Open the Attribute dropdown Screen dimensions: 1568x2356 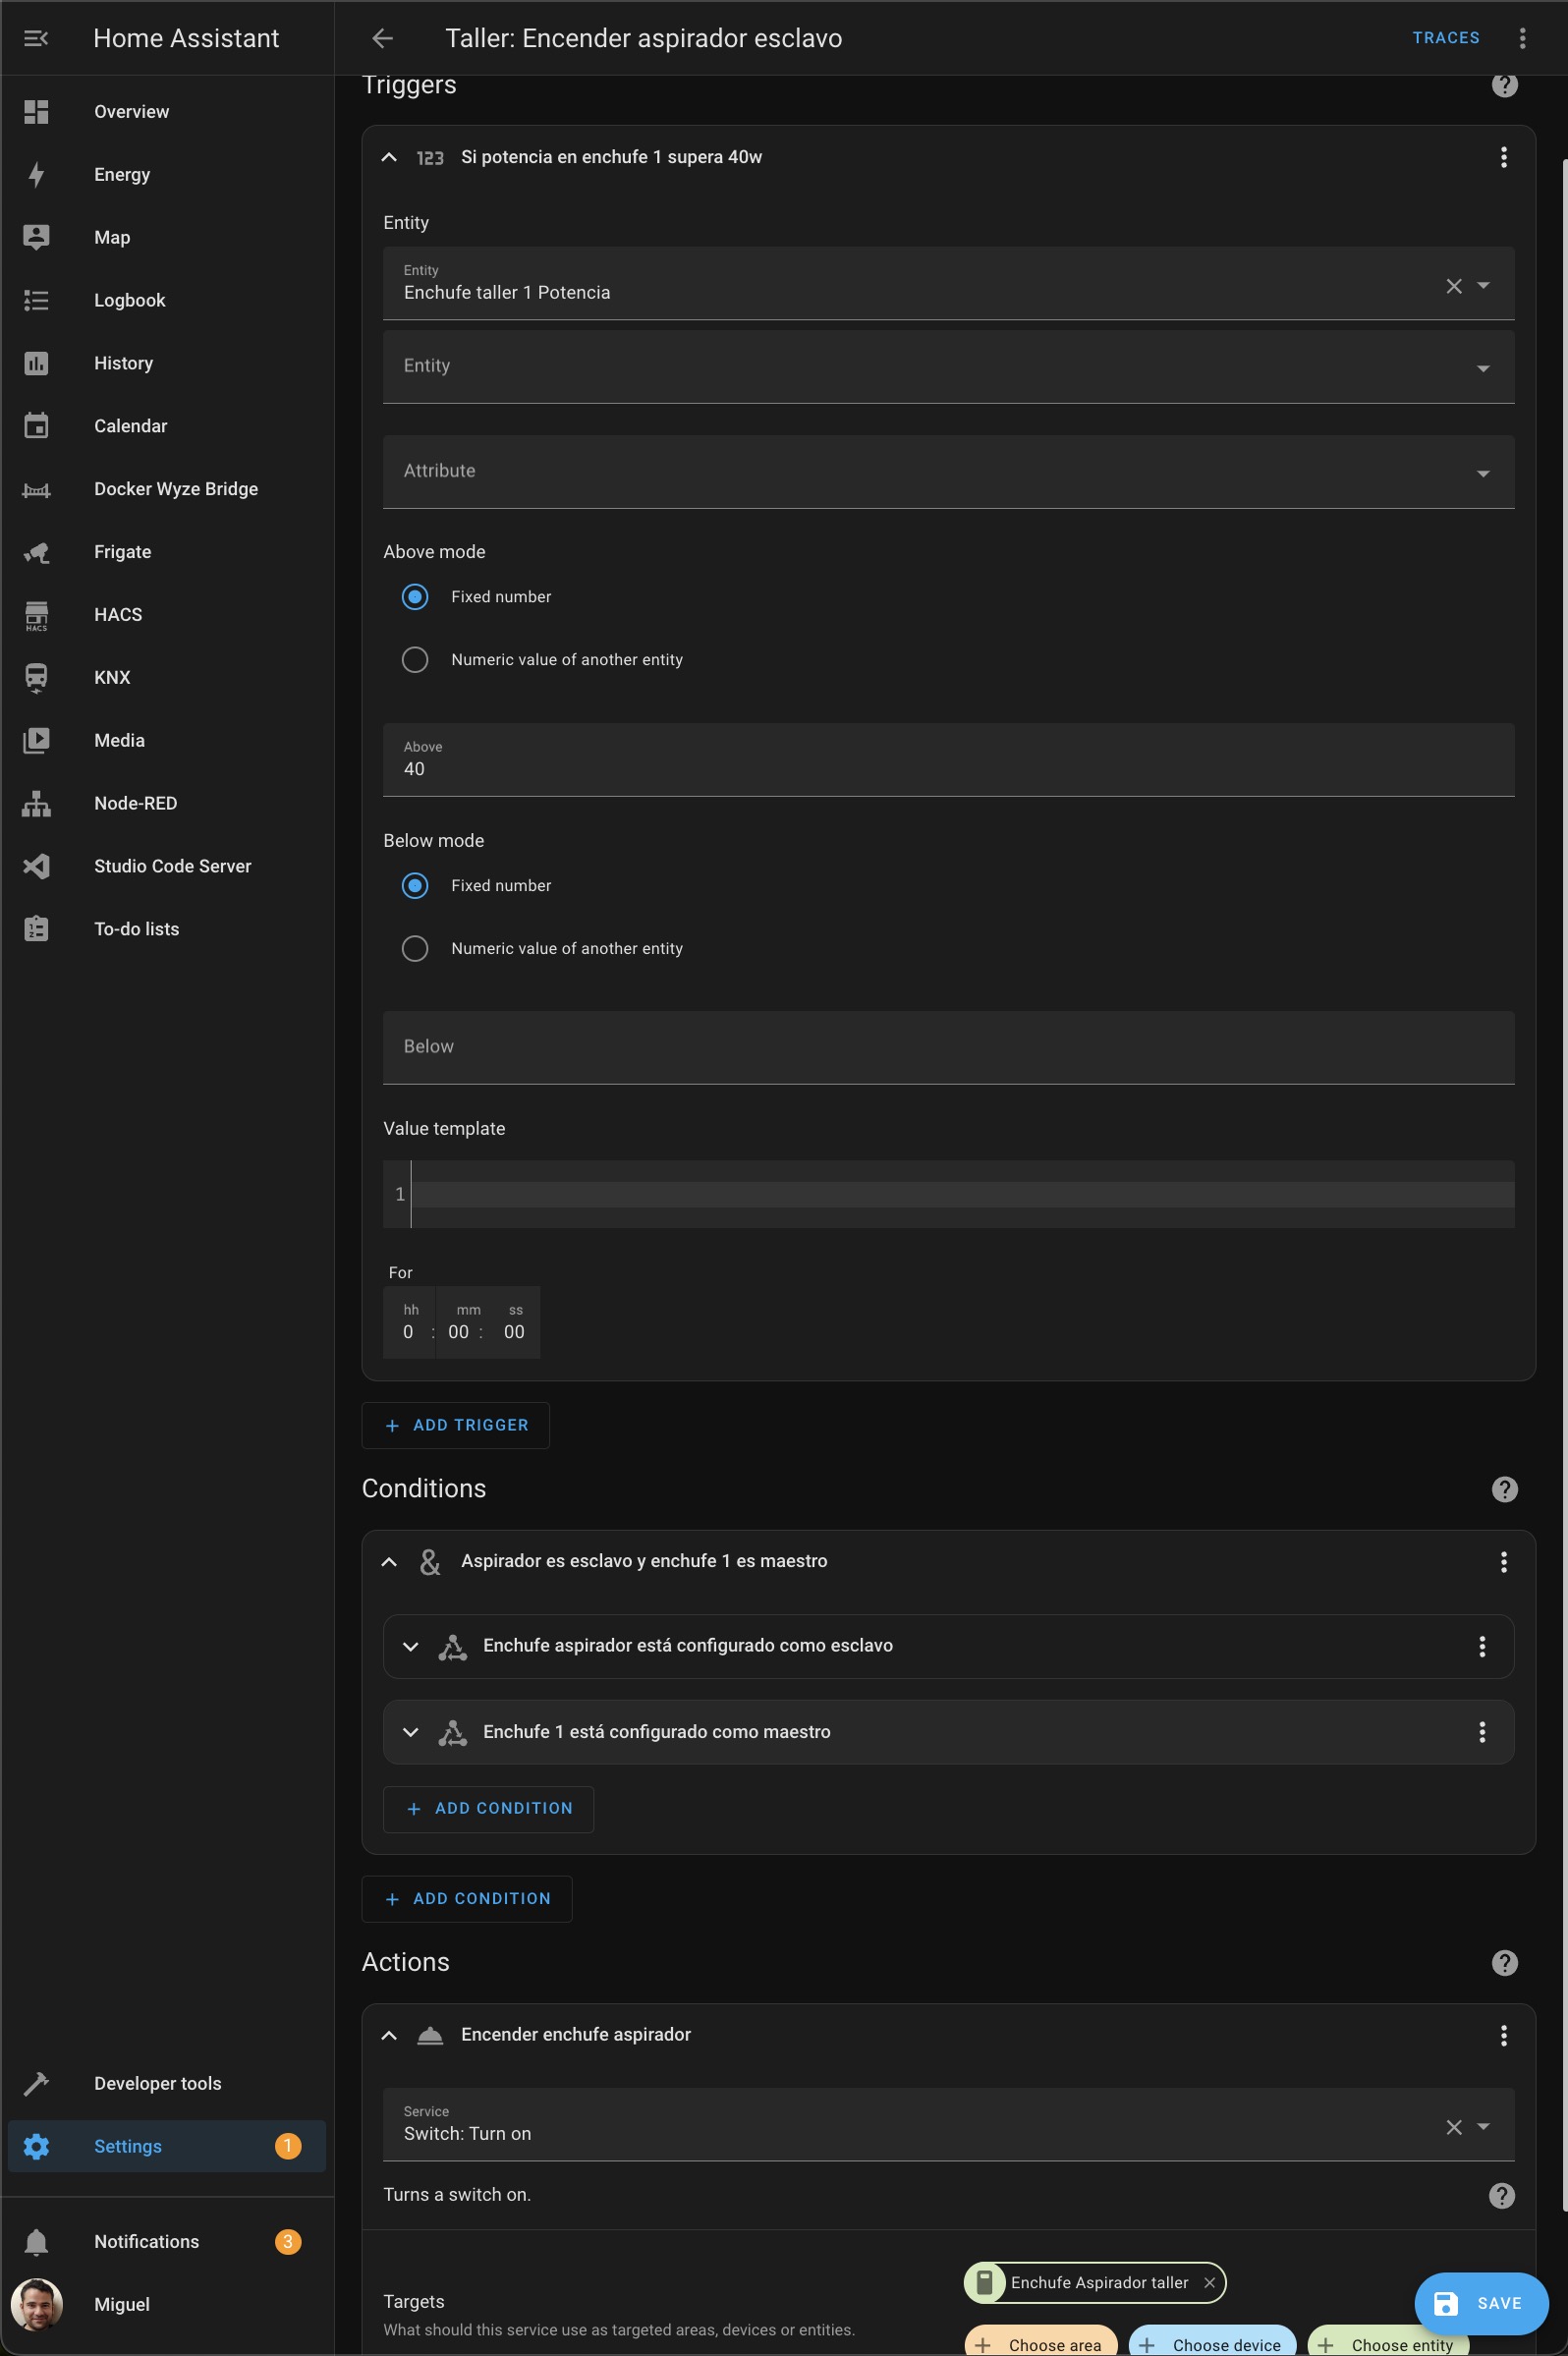click(x=948, y=472)
